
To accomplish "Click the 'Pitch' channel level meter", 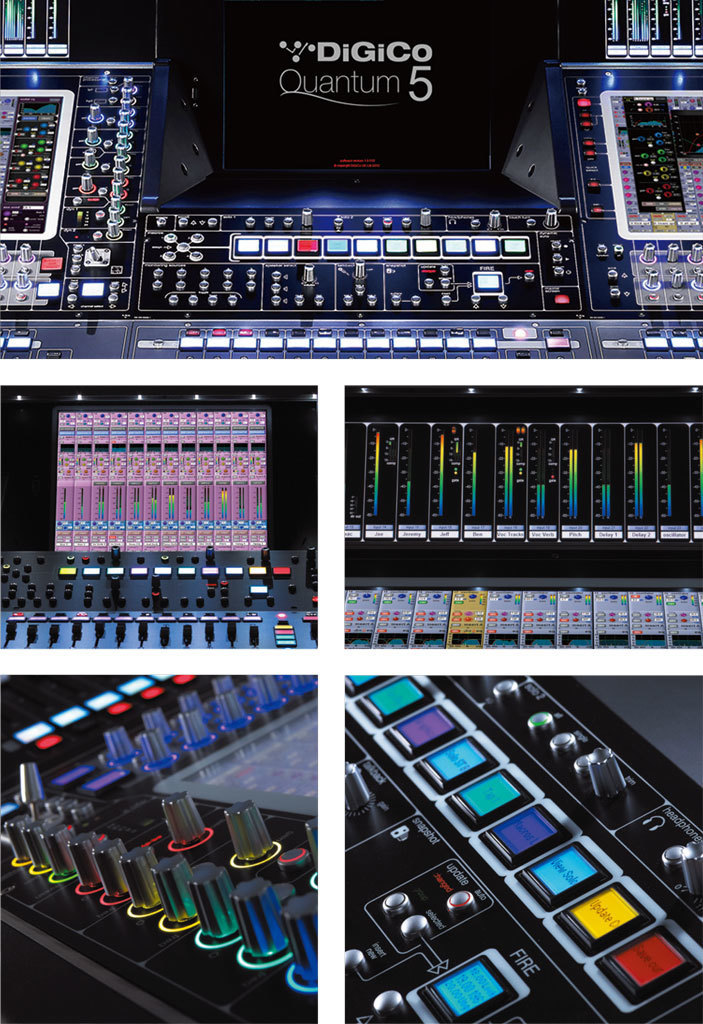I will [x=573, y=481].
